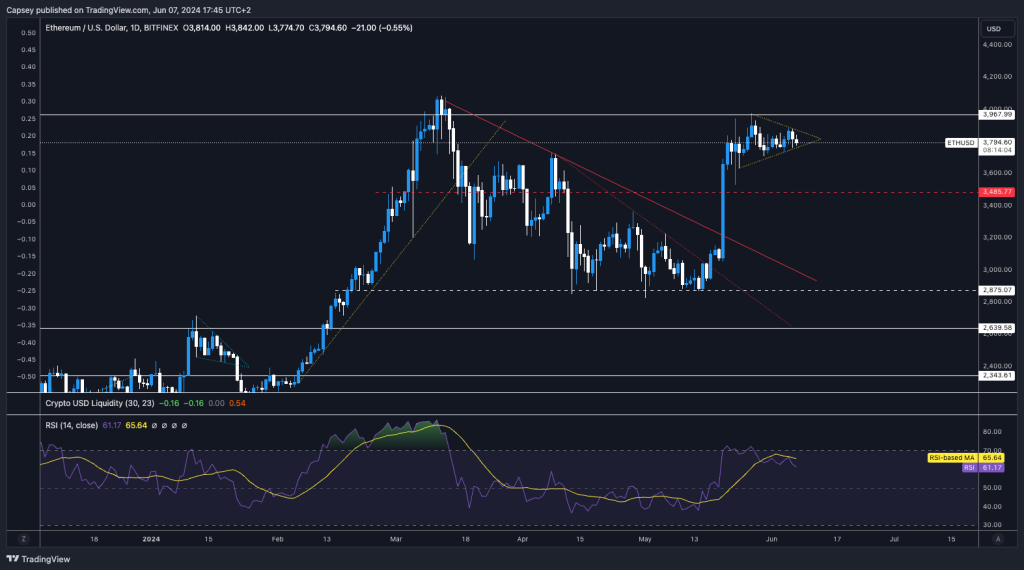Select the yellow RSI-based MA axis label
The height and width of the screenshot is (570, 1024).
[x=952, y=458]
